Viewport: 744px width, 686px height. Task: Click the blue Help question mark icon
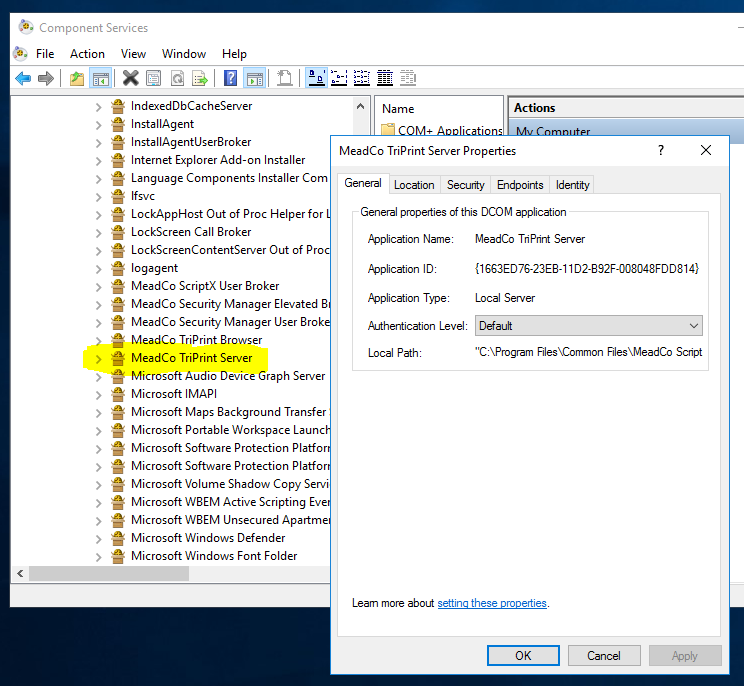pyautogui.click(x=230, y=78)
